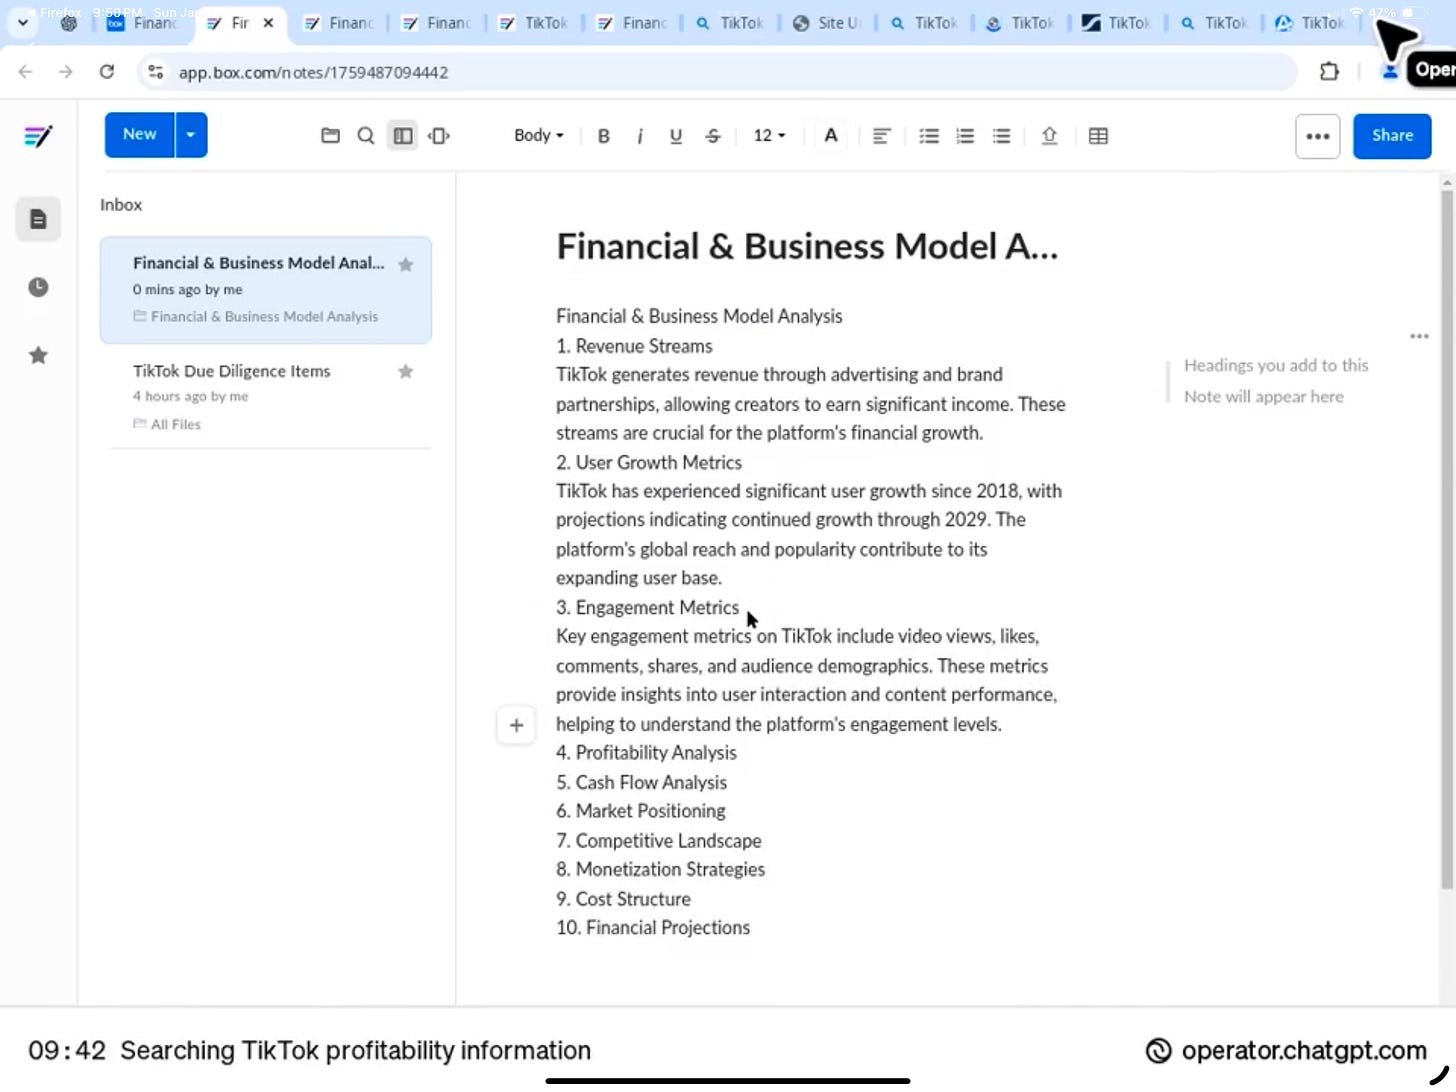Open the font size 12 dropdown
This screenshot has height=1092, width=1456.
(769, 135)
